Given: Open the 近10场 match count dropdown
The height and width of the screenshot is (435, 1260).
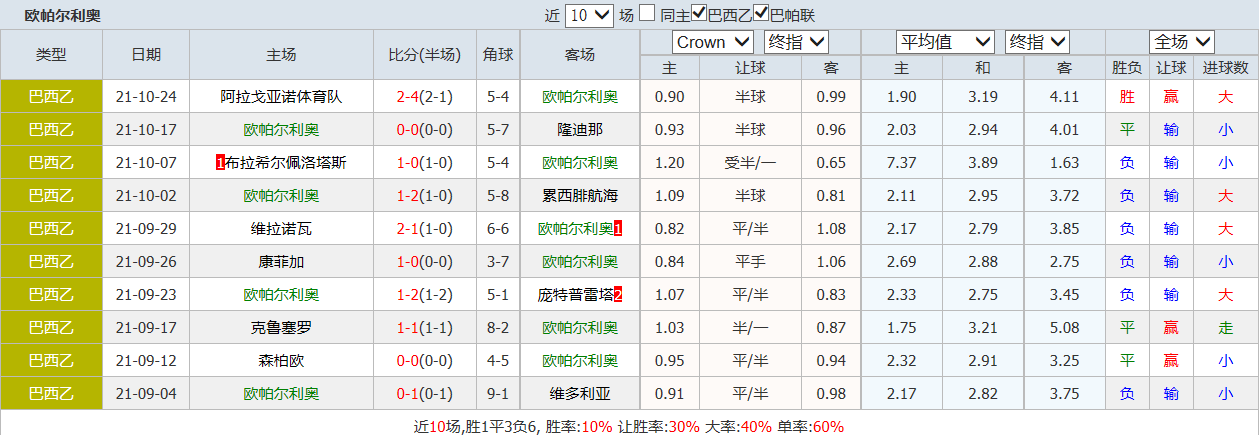Looking at the screenshot, I should (589, 15).
